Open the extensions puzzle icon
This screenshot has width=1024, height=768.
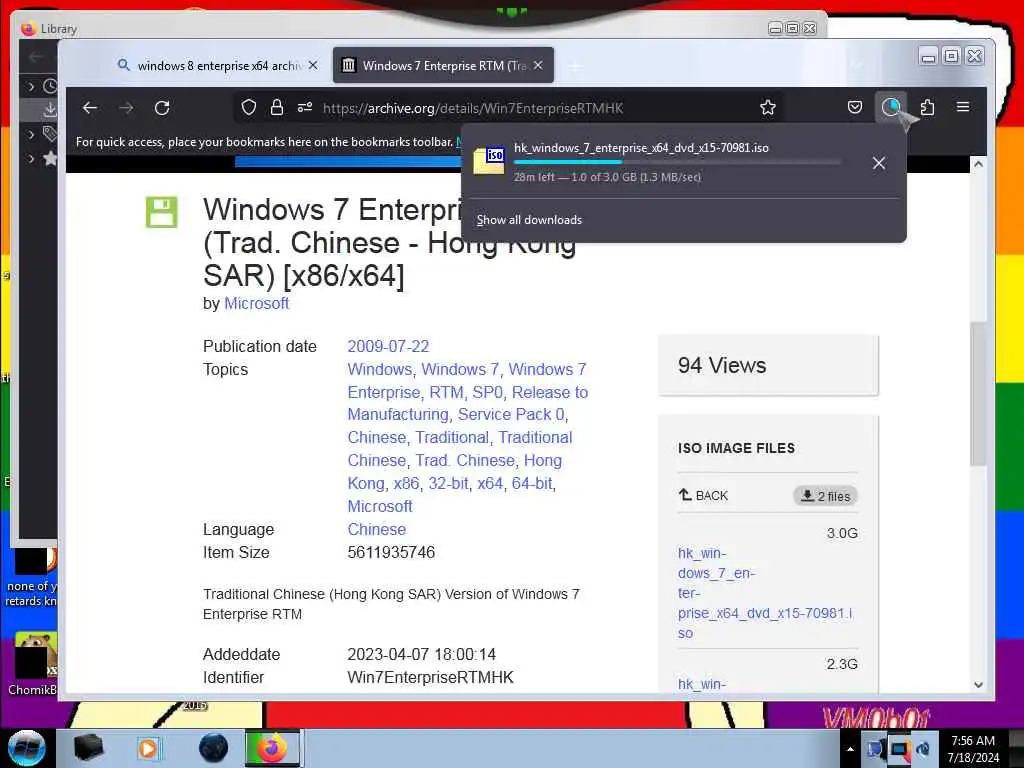point(927,107)
